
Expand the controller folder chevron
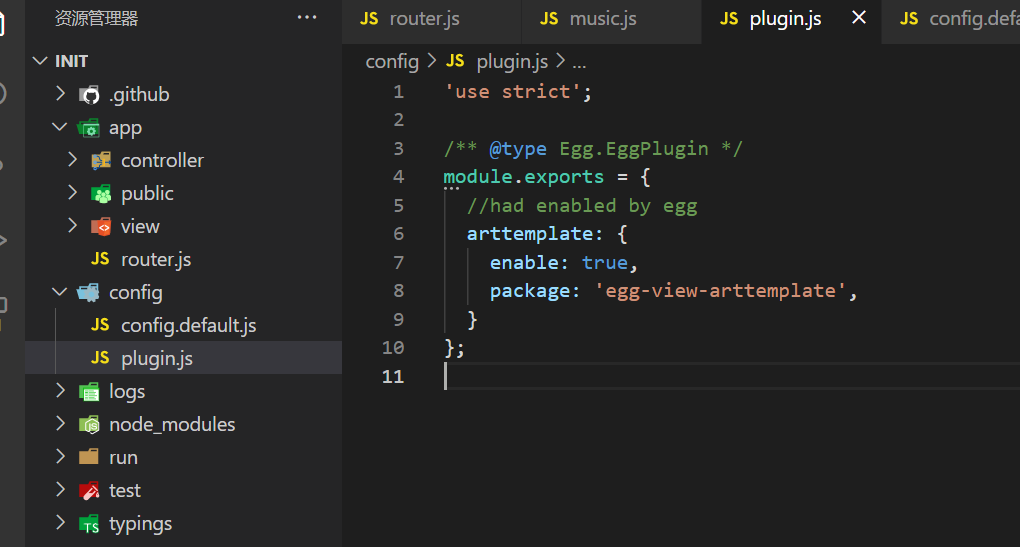(x=73, y=159)
